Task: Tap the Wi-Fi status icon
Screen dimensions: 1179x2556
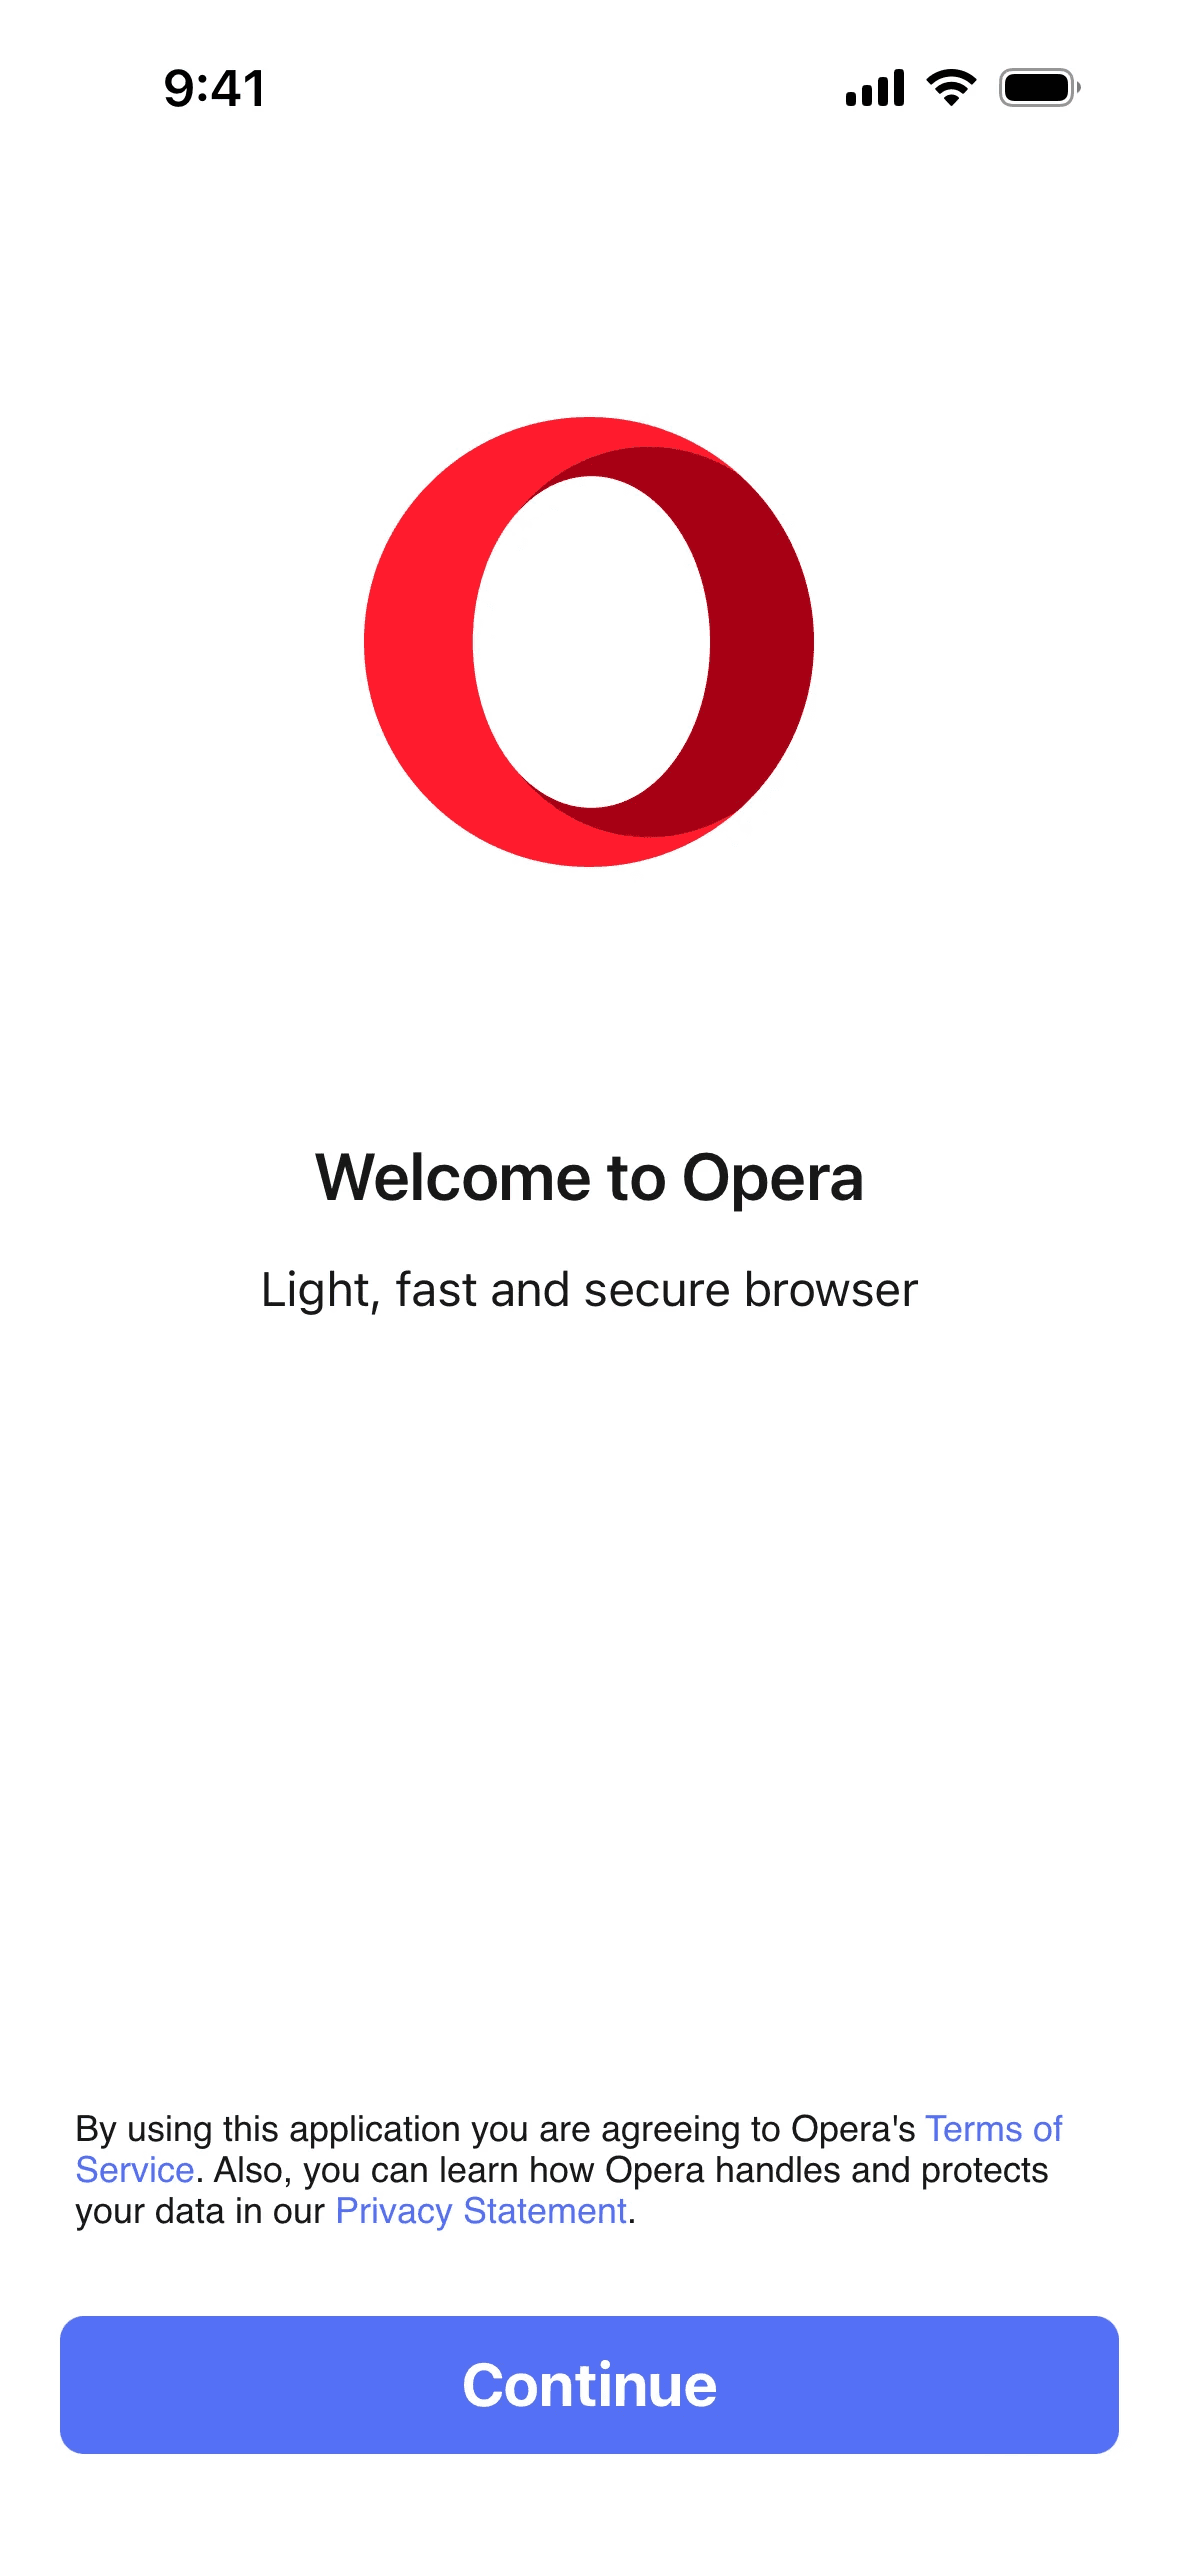Action: pos(951,88)
